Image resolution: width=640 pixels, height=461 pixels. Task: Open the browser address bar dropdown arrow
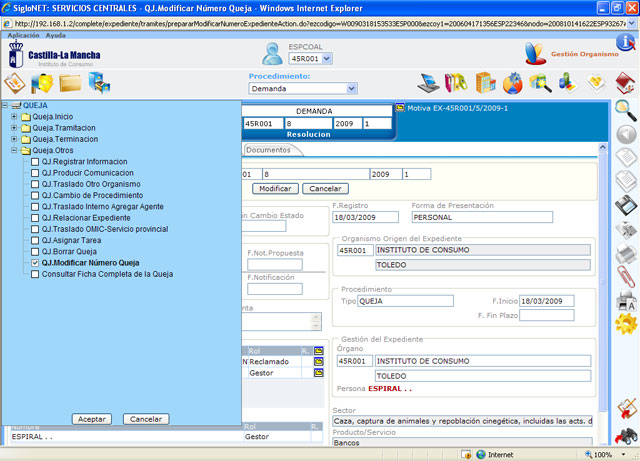pyautogui.click(x=632, y=24)
